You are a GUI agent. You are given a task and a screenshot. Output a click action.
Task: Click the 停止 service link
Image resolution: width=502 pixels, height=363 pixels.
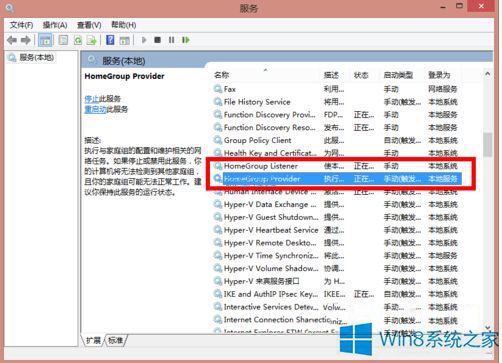92,99
